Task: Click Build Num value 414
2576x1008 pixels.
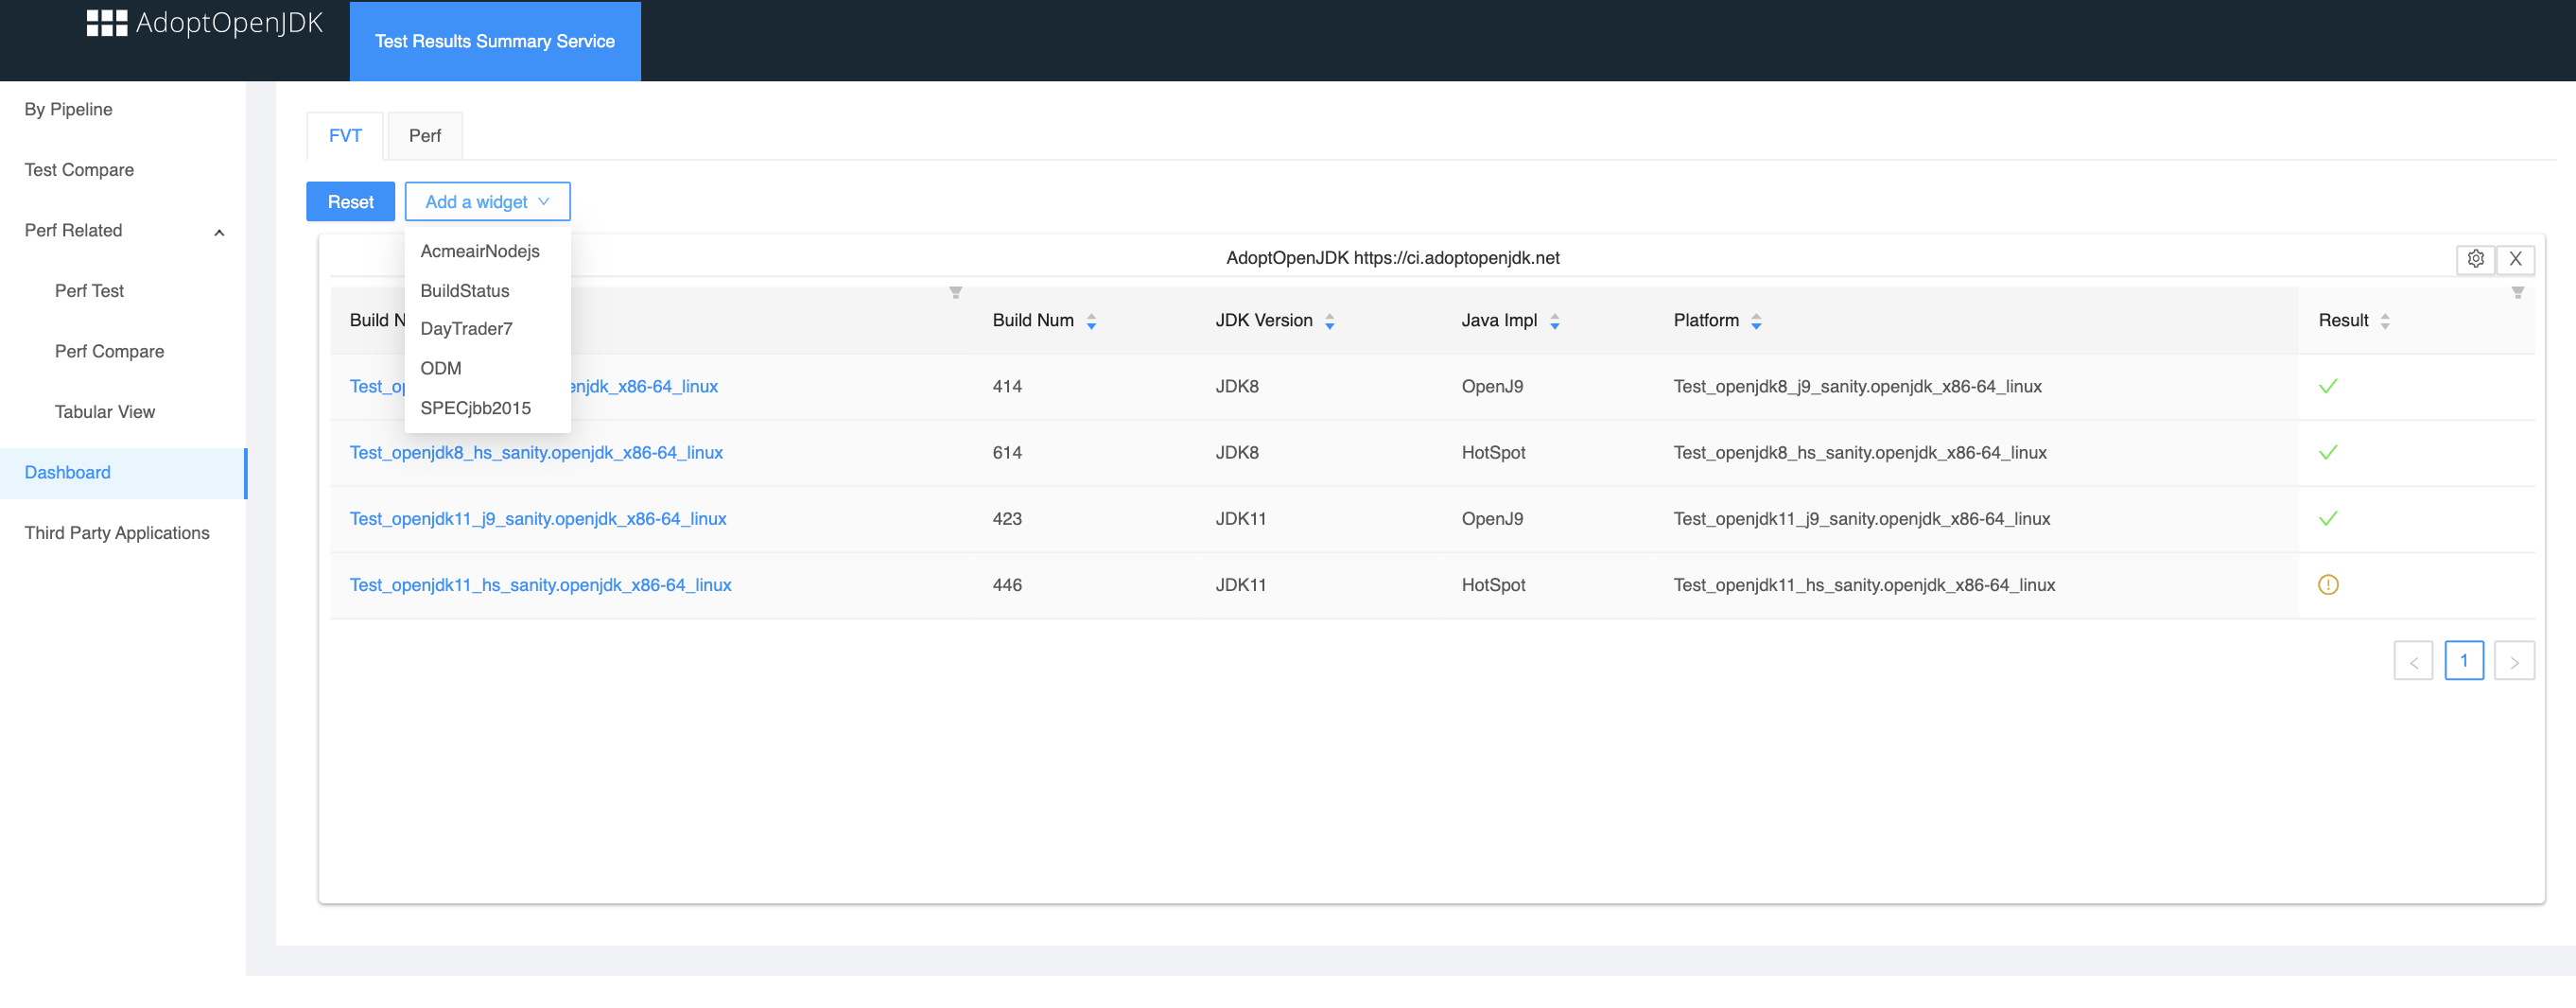Action: [x=1007, y=387]
